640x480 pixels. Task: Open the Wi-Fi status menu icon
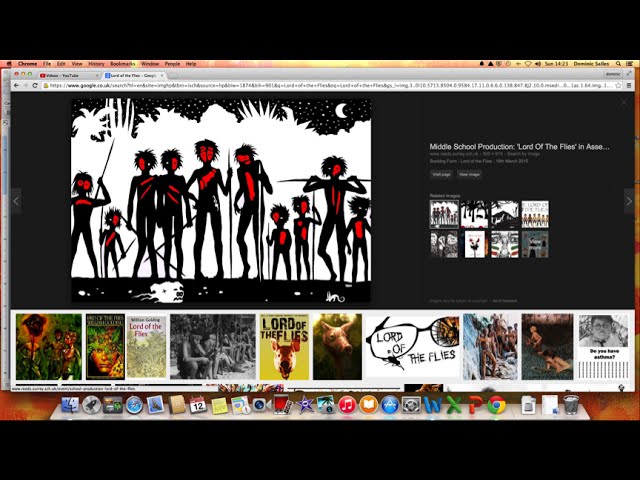[x=528, y=64]
